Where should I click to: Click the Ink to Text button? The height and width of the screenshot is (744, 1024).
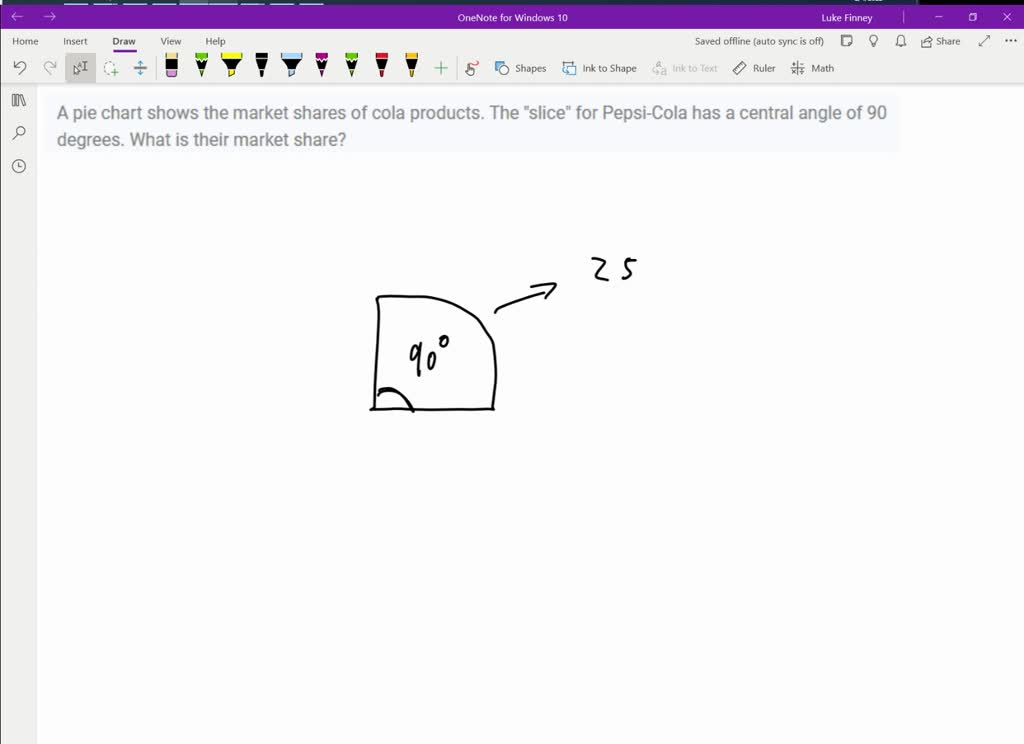(x=684, y=68)
